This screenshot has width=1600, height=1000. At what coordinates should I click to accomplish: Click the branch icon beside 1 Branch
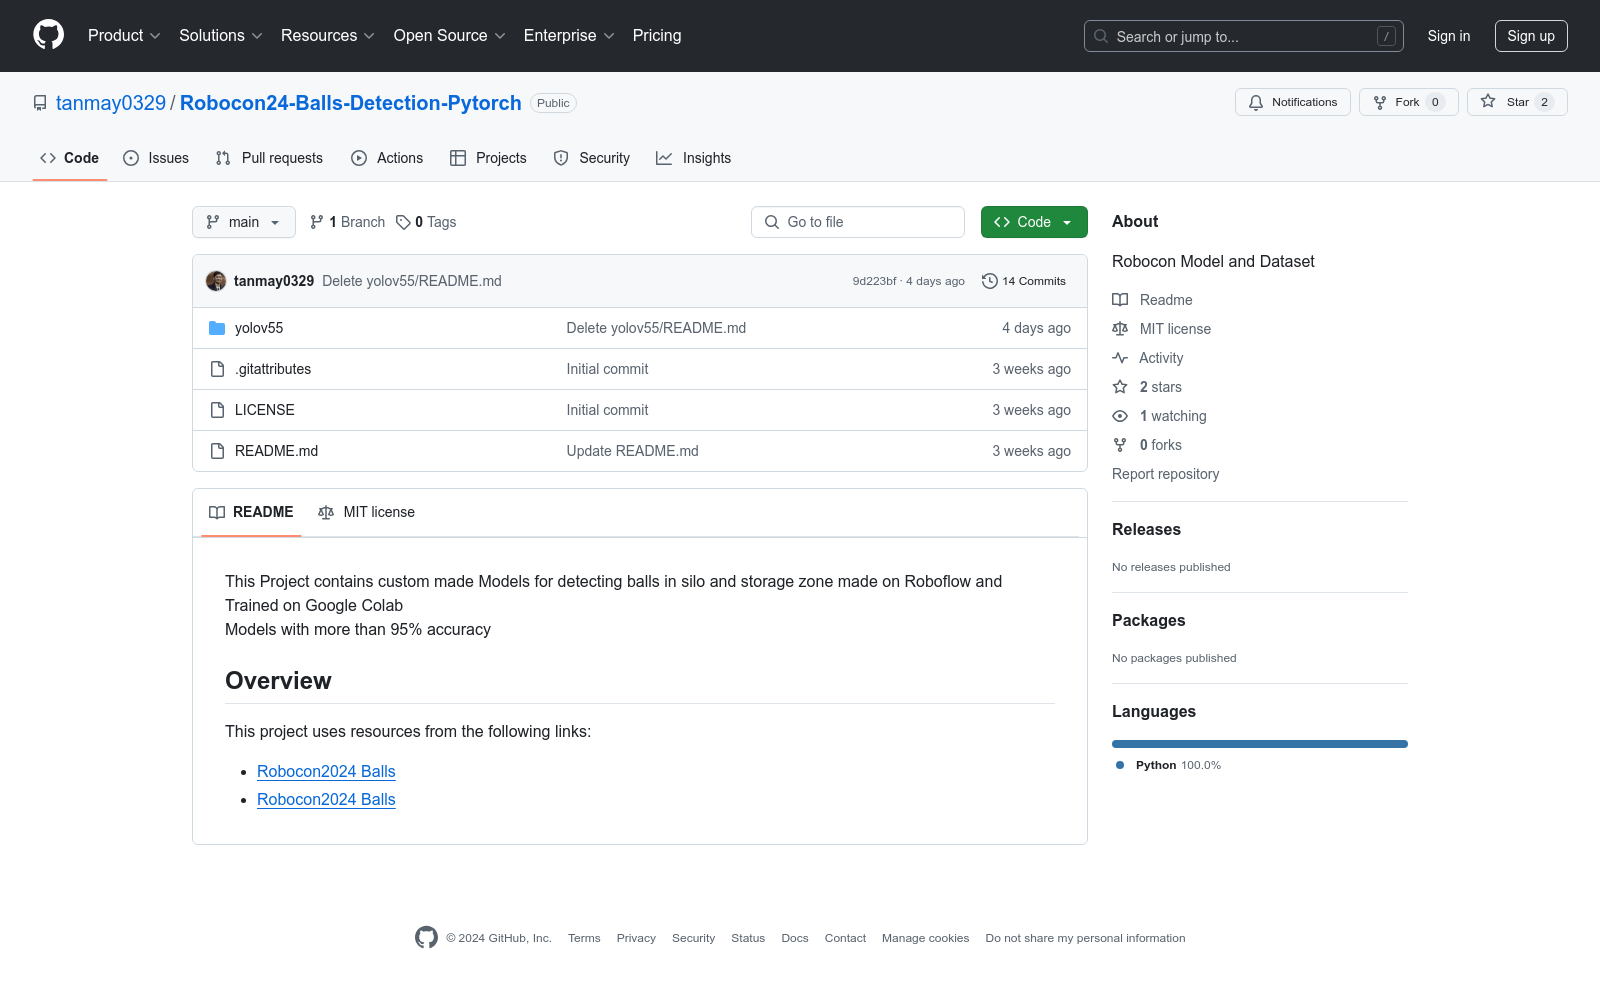pyautogui.click(x=317, y=222)
